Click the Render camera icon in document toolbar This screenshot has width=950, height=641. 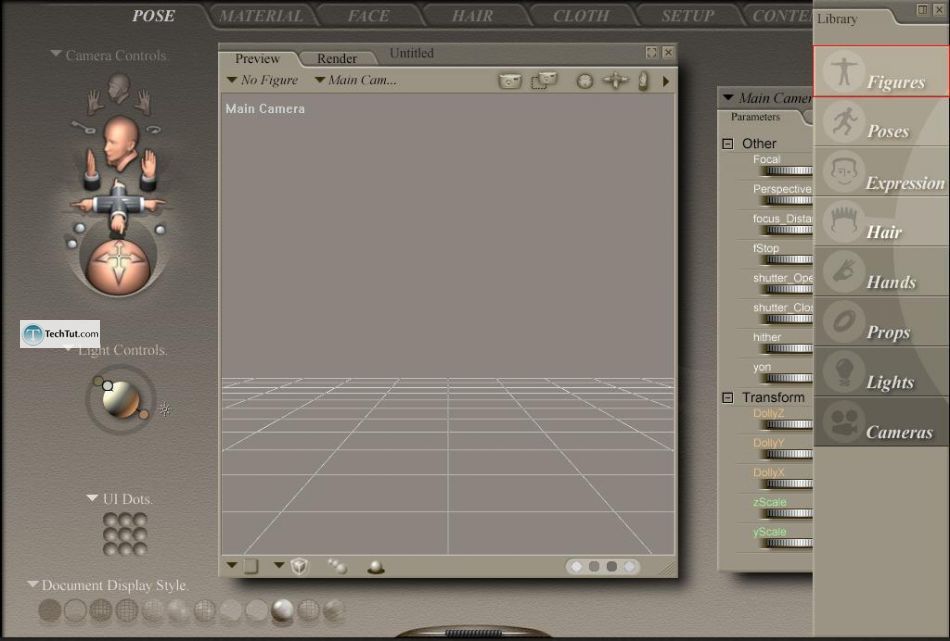(x=510, y=81)
